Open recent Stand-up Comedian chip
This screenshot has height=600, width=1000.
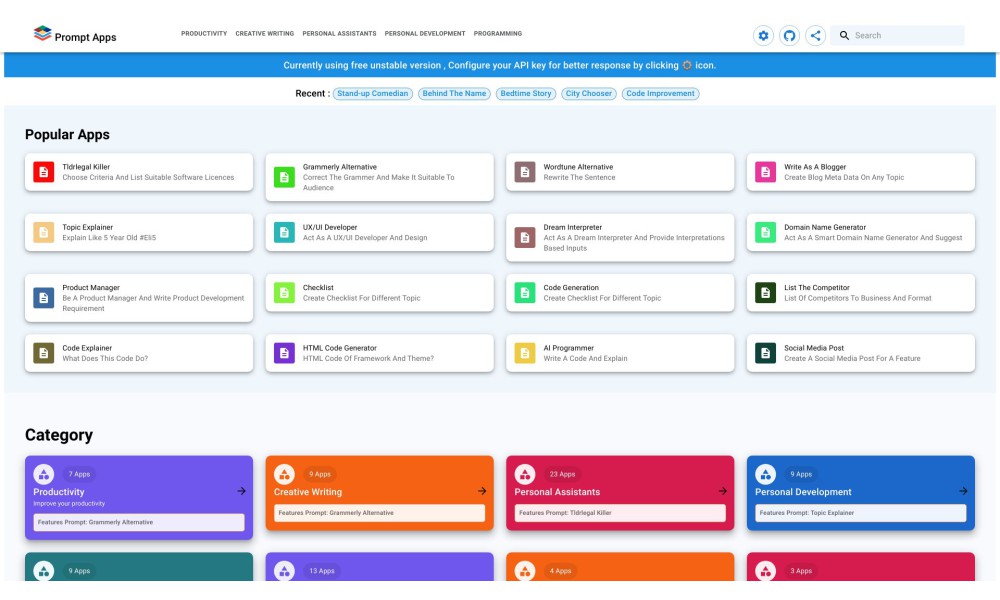(372, 94)
